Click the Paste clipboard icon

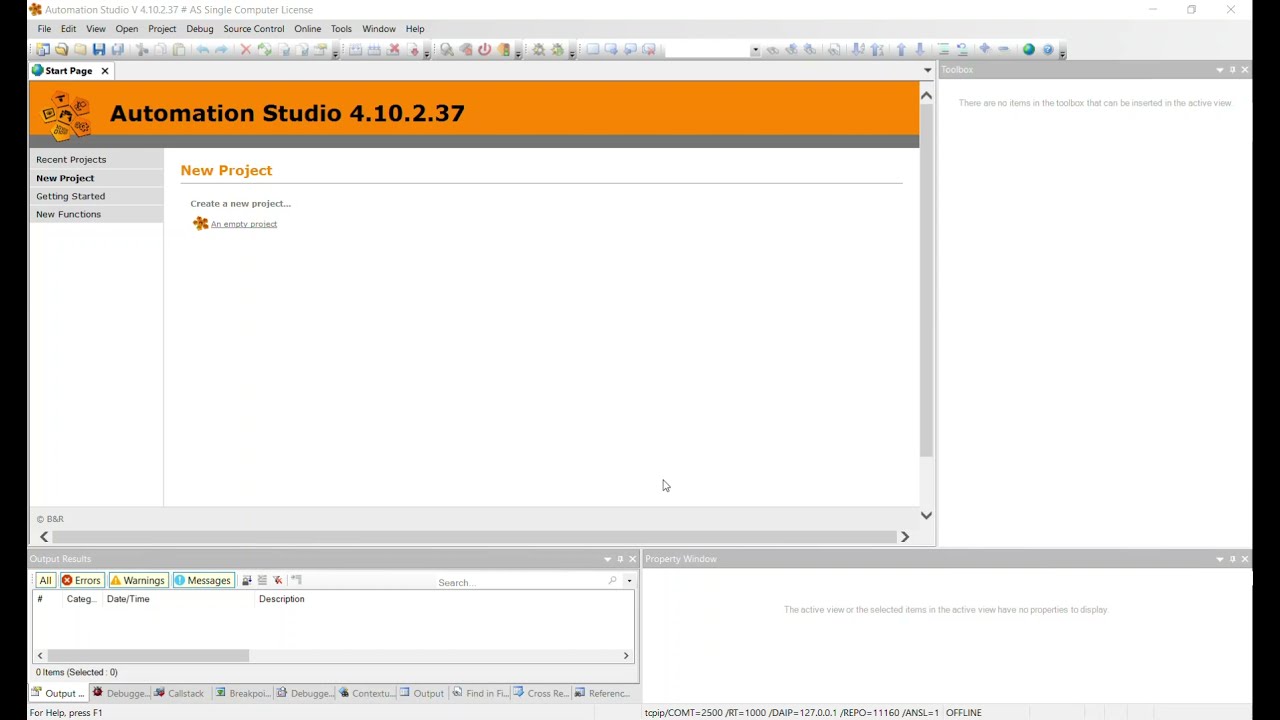(x=179, y=49)
